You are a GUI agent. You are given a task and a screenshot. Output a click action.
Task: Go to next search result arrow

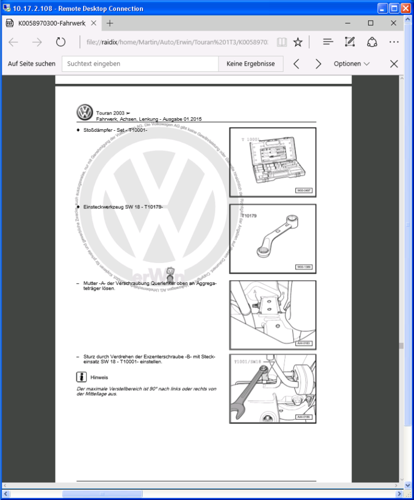click(x=318, y=64)
